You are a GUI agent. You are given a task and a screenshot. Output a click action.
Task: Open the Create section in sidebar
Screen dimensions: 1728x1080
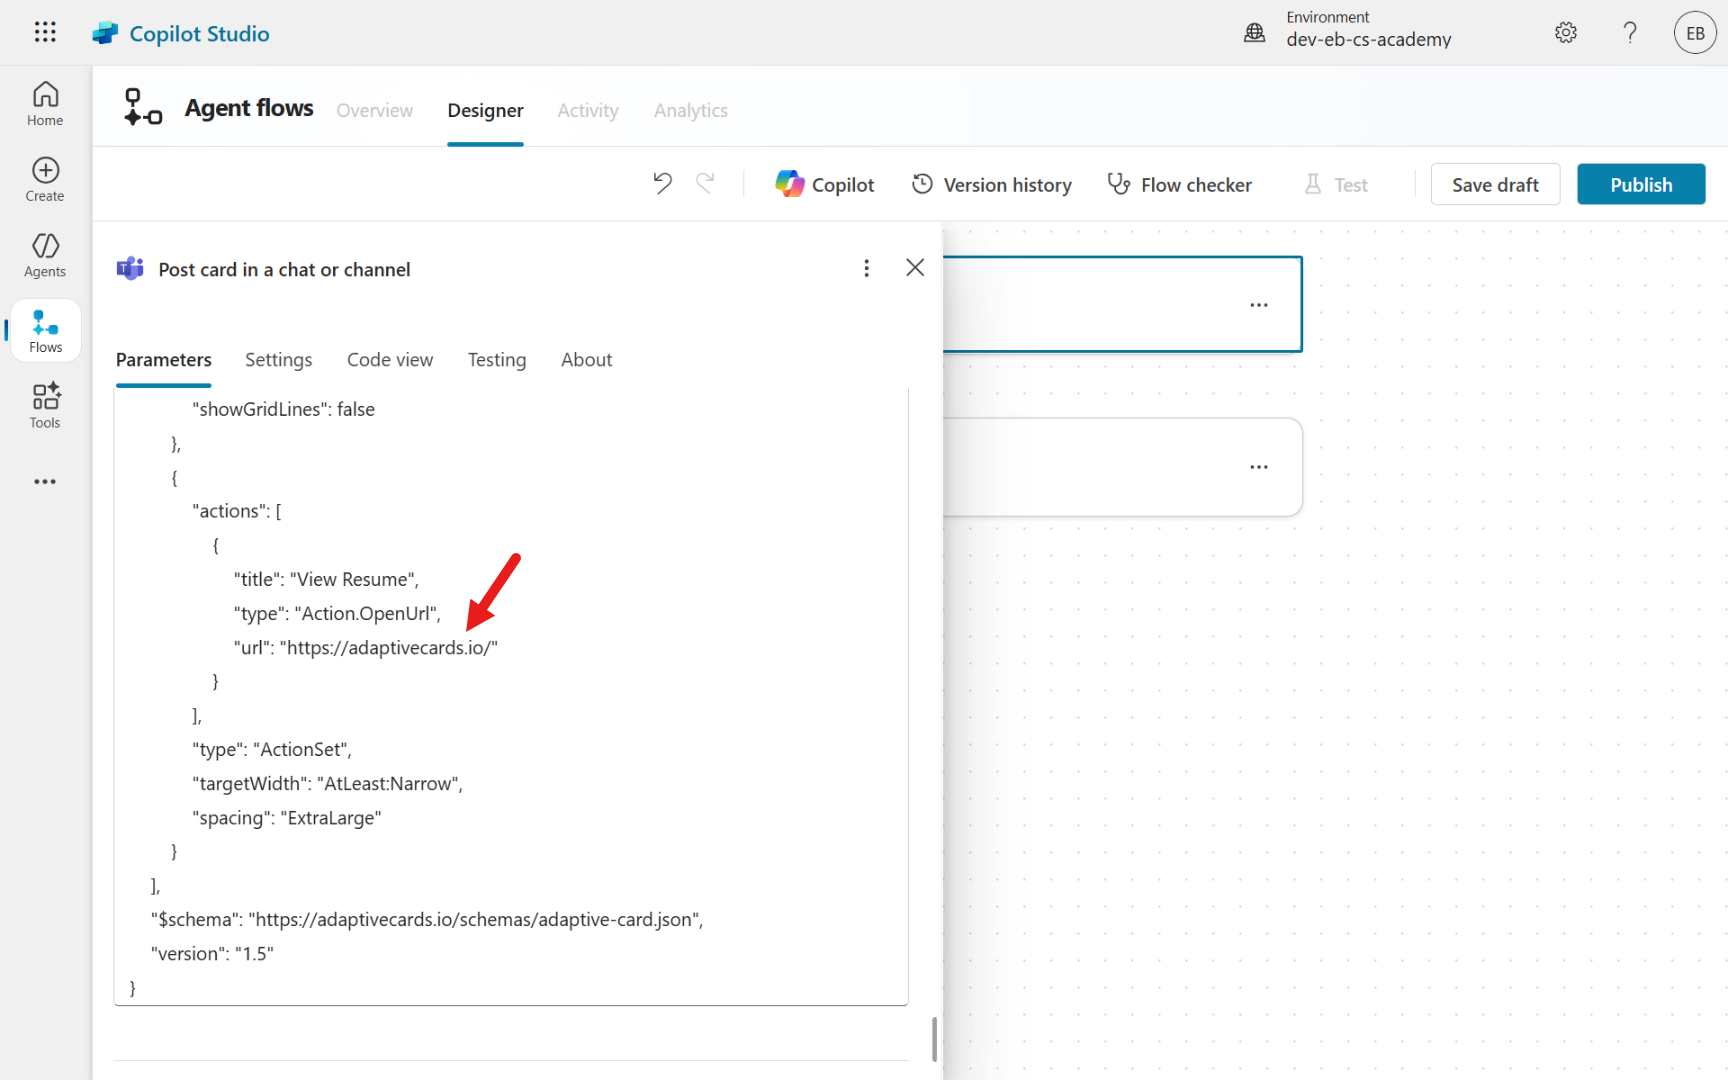pyautogui.click(x=45, y=180)
